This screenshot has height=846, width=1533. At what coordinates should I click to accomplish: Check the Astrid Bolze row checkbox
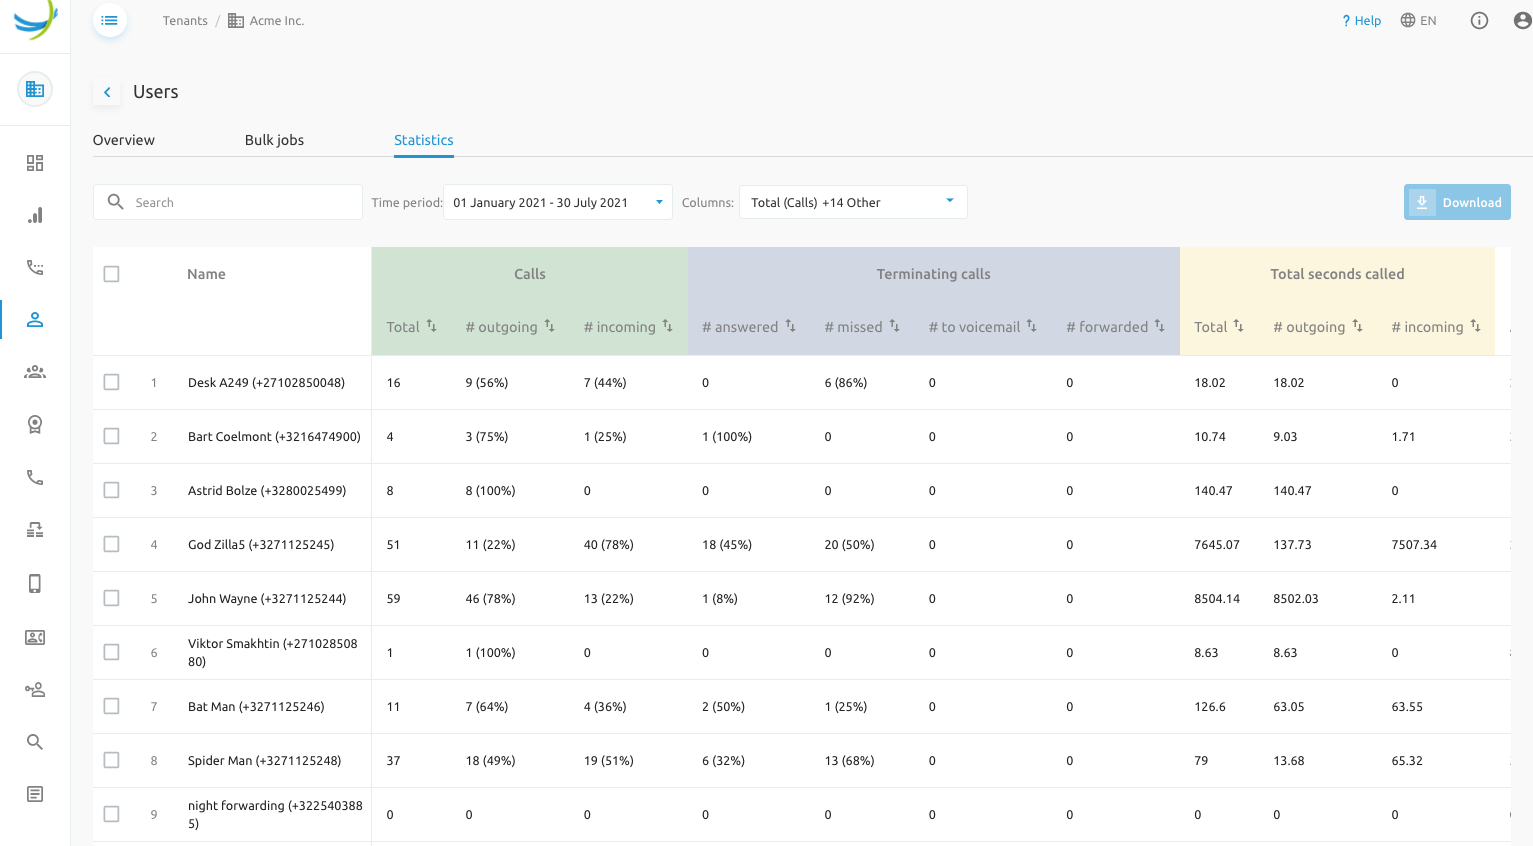[111, 490]
